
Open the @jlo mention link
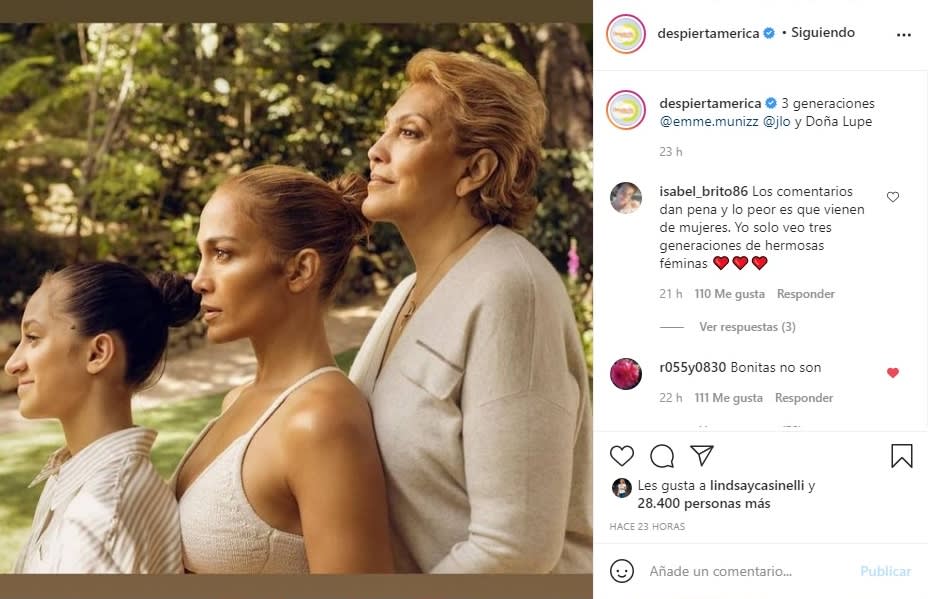coord(777,121)
